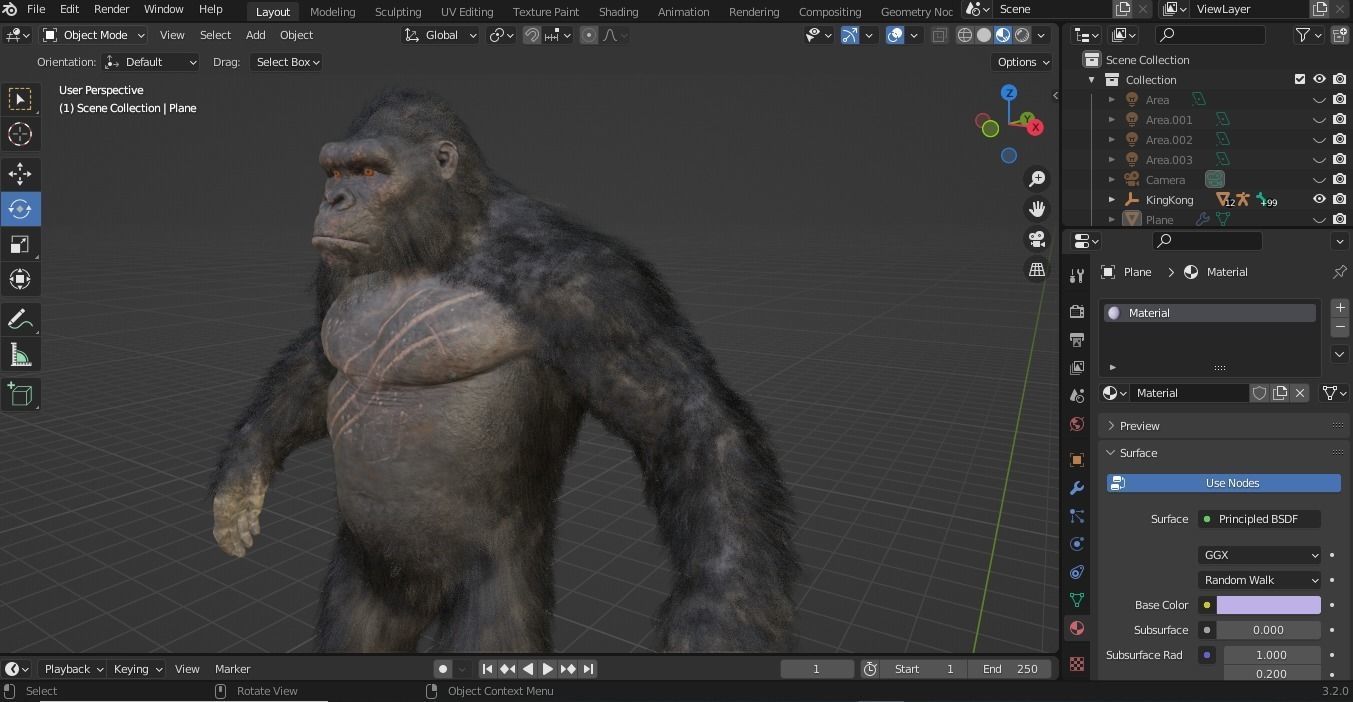The width and height of the screenshot is (1353, 702).
Task: Switch perspective/orthographic grid icon
Action: 1037,269
